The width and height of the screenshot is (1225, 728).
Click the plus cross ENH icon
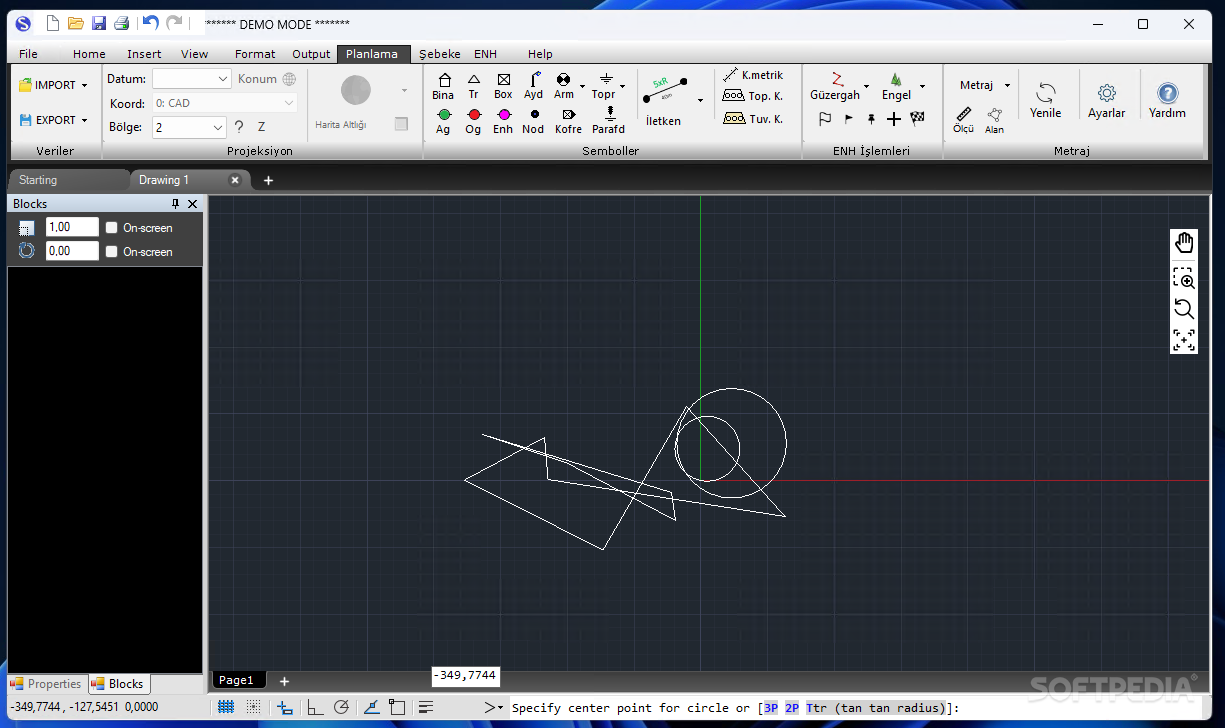[894, 119]
